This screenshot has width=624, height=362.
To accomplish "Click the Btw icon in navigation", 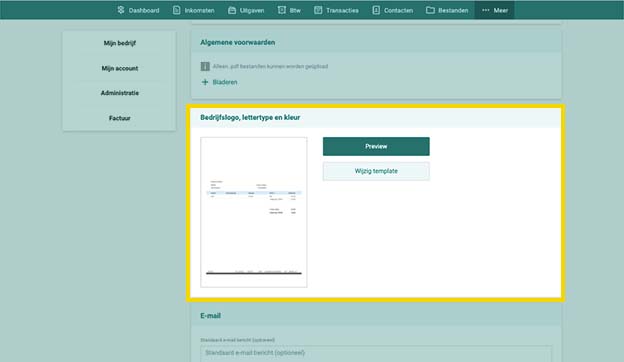I will point(281,10).
